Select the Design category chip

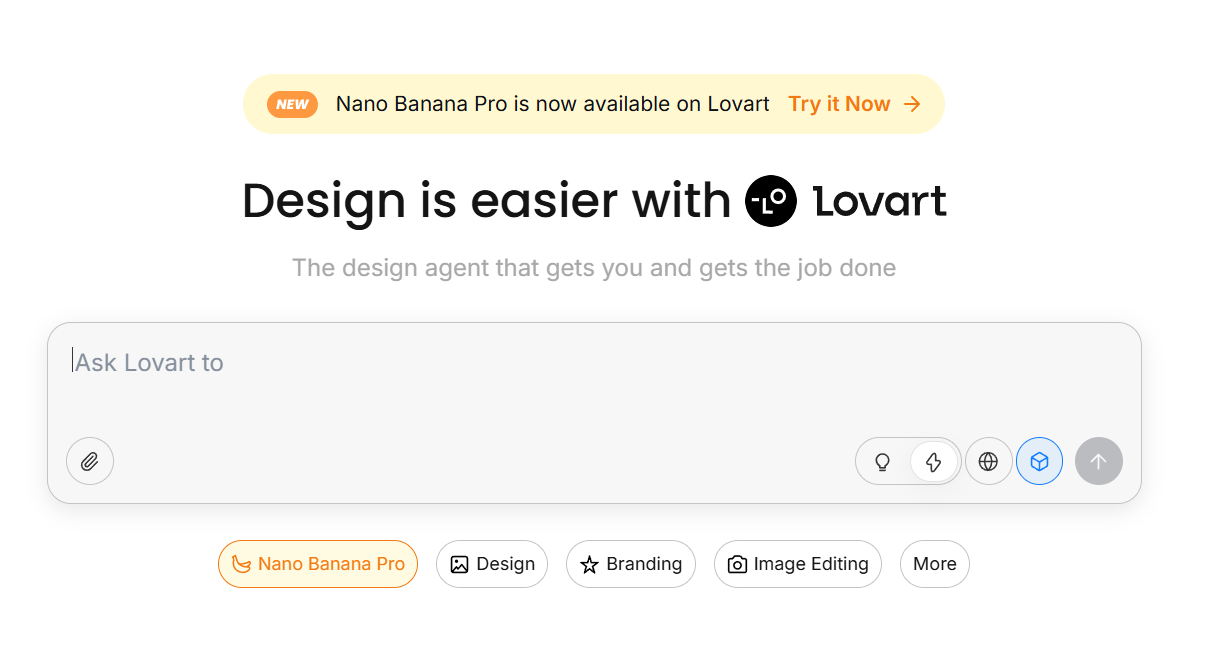(492, 564)
